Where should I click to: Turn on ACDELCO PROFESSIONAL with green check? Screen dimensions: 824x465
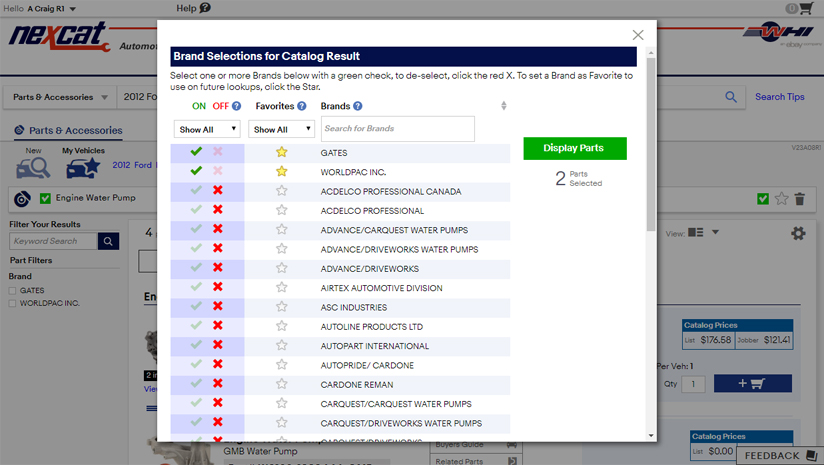[196, 210]
